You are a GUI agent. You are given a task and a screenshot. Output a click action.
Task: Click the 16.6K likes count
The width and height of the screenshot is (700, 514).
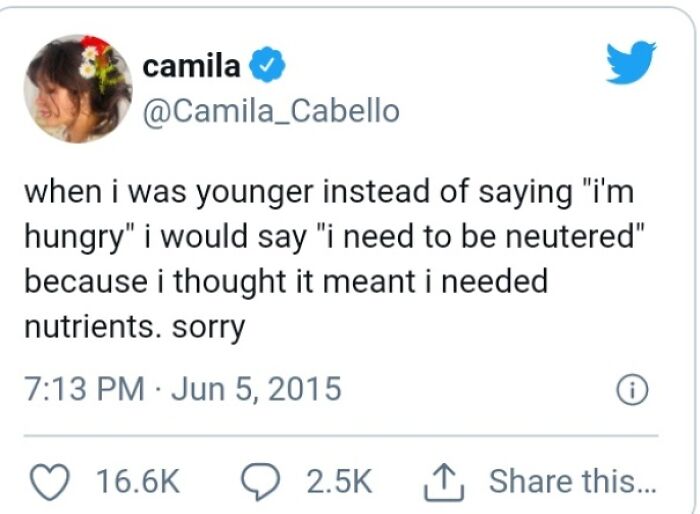click(138, 481)
